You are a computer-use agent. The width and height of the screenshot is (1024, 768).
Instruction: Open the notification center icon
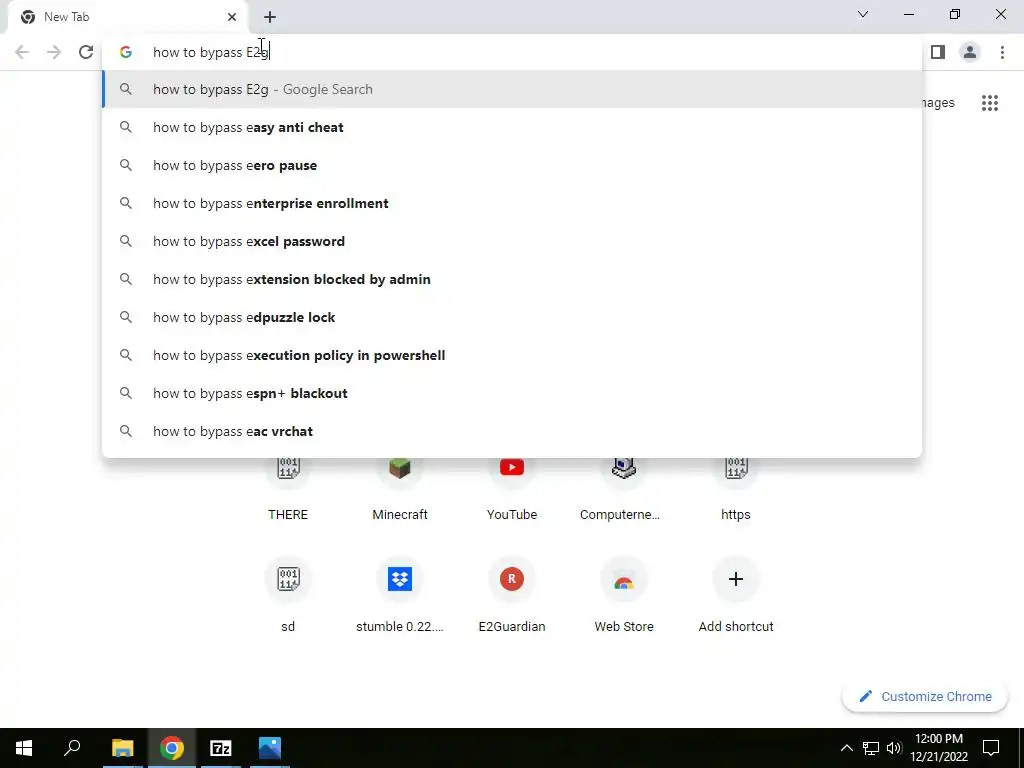991,748
